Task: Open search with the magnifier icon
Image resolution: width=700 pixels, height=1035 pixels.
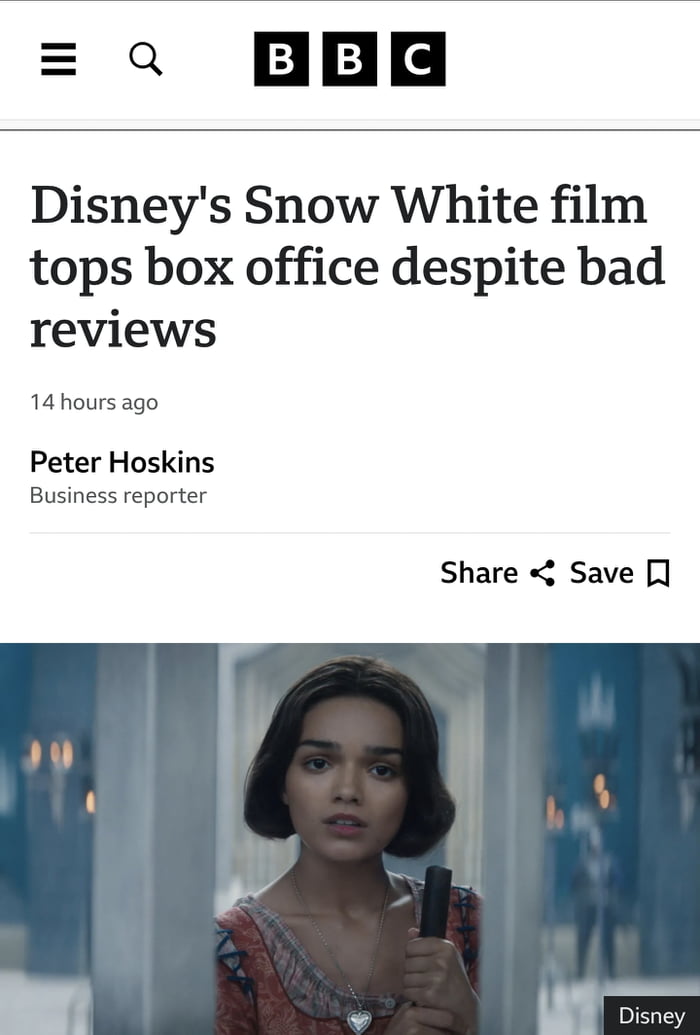Action: click(x=145, y=59)
